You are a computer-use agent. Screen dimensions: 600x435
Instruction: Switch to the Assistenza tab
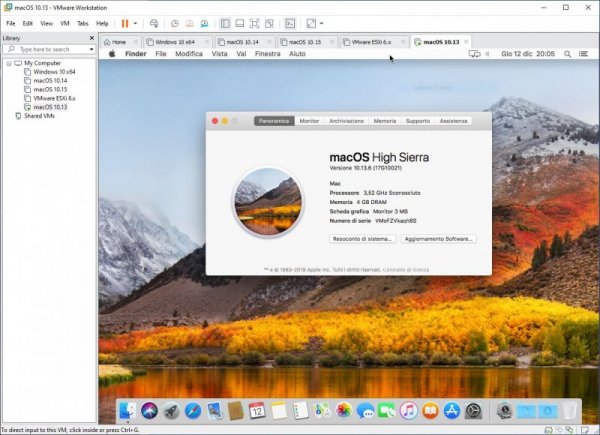click(x=453, y=121)
